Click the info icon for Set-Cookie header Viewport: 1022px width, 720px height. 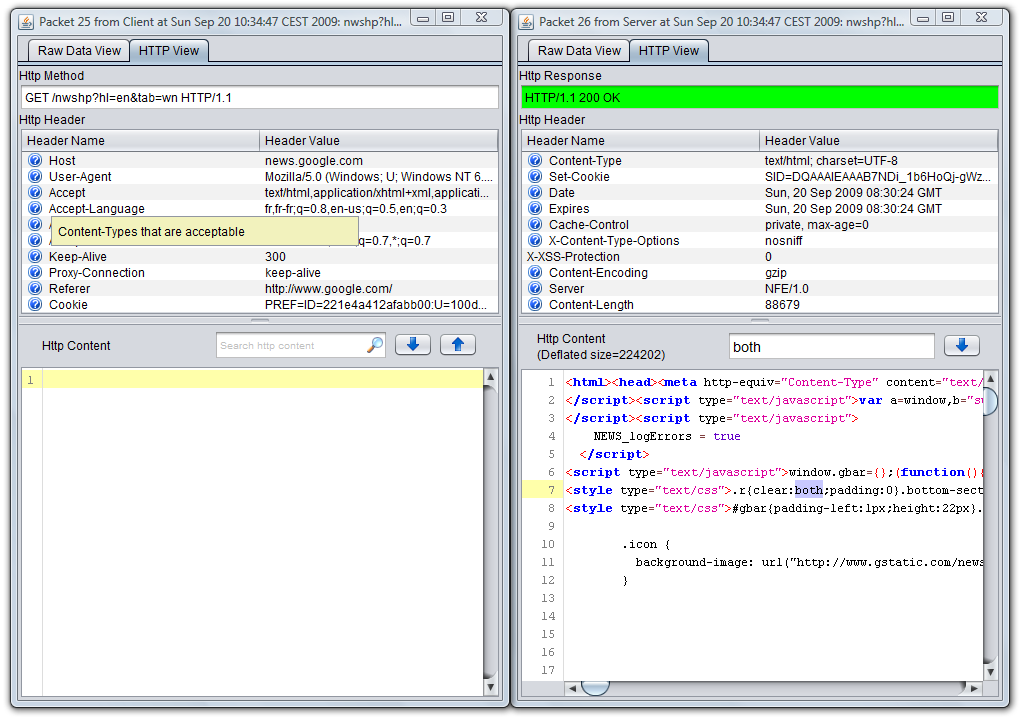[x=535, y=177]
